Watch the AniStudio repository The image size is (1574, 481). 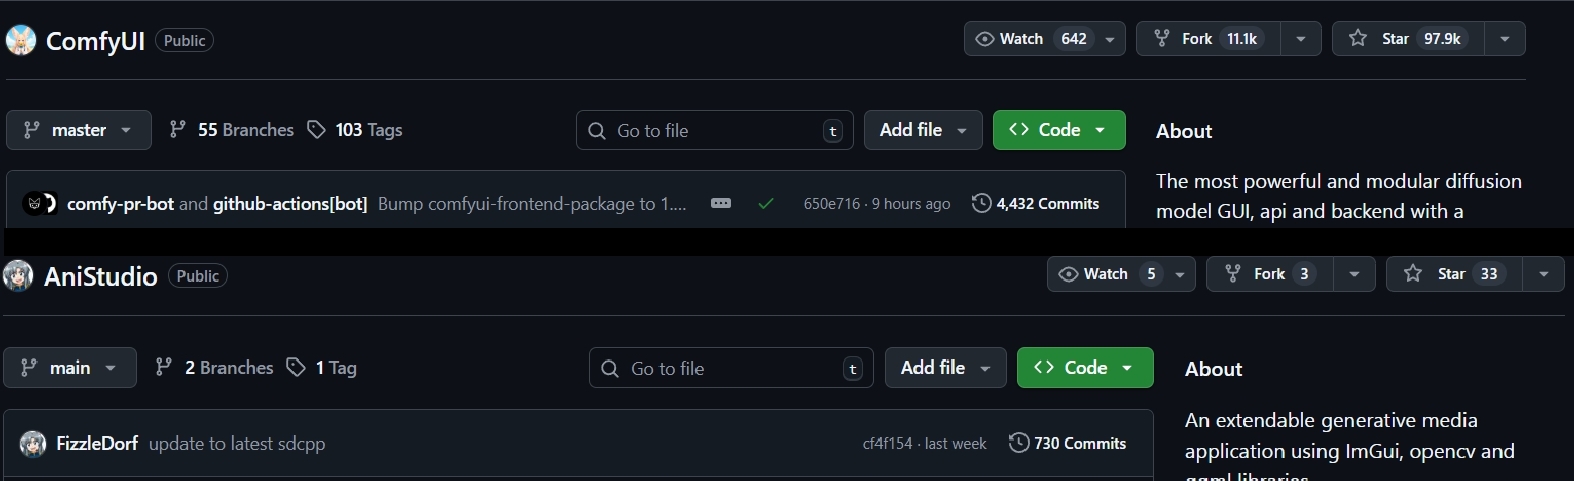coord(1107,274)
